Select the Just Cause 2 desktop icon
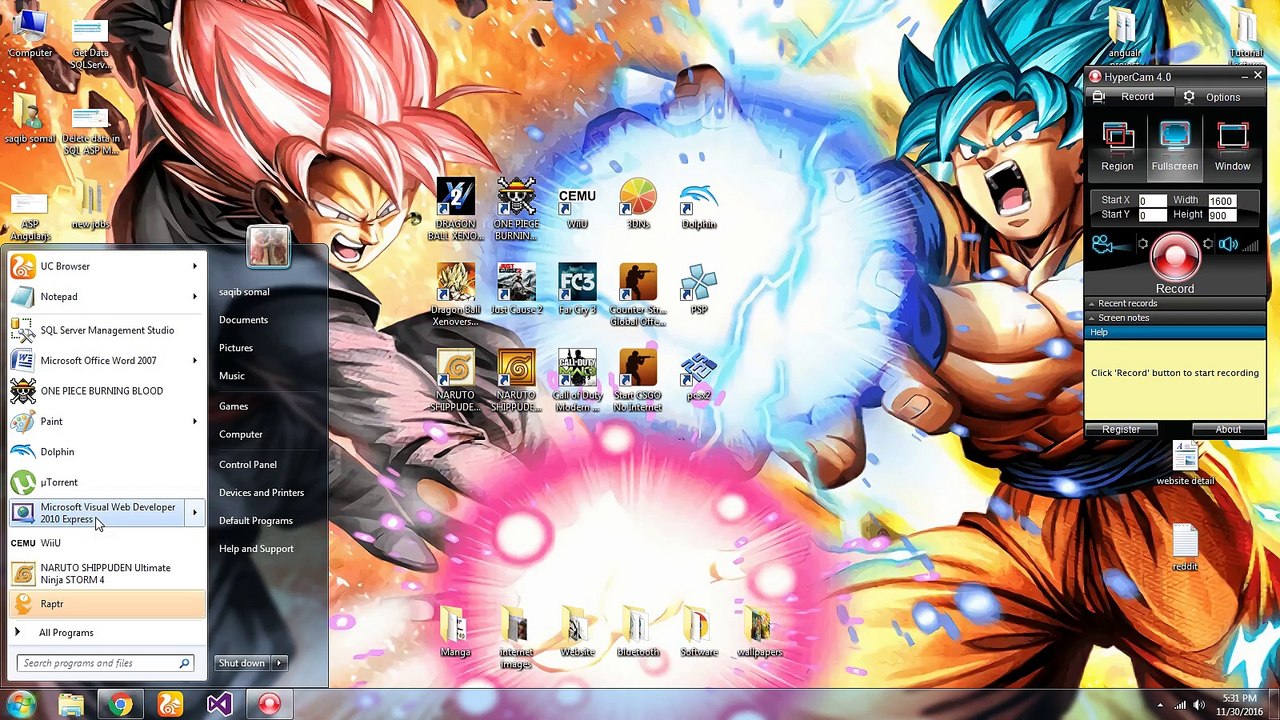 coord(516,290)
